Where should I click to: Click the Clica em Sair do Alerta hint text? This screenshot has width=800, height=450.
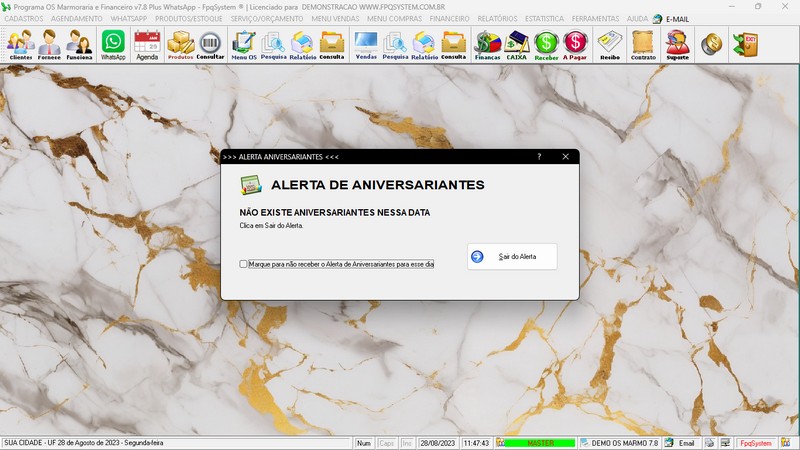coord(271,226)
